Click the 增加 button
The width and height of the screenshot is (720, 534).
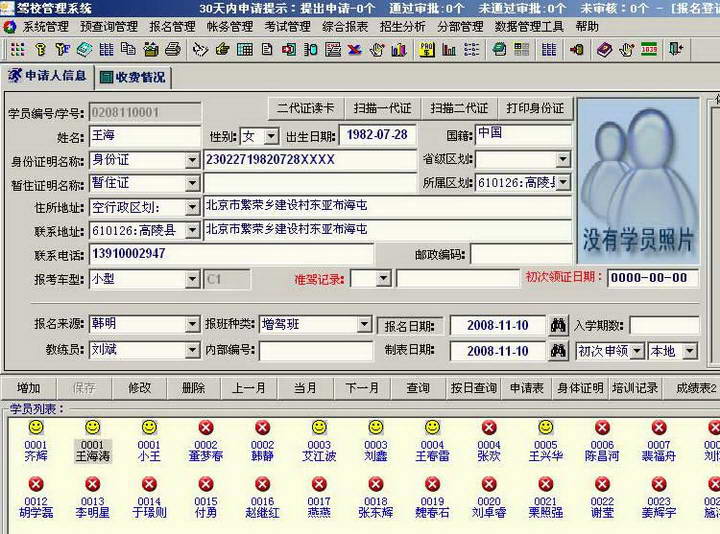point(28,388)
